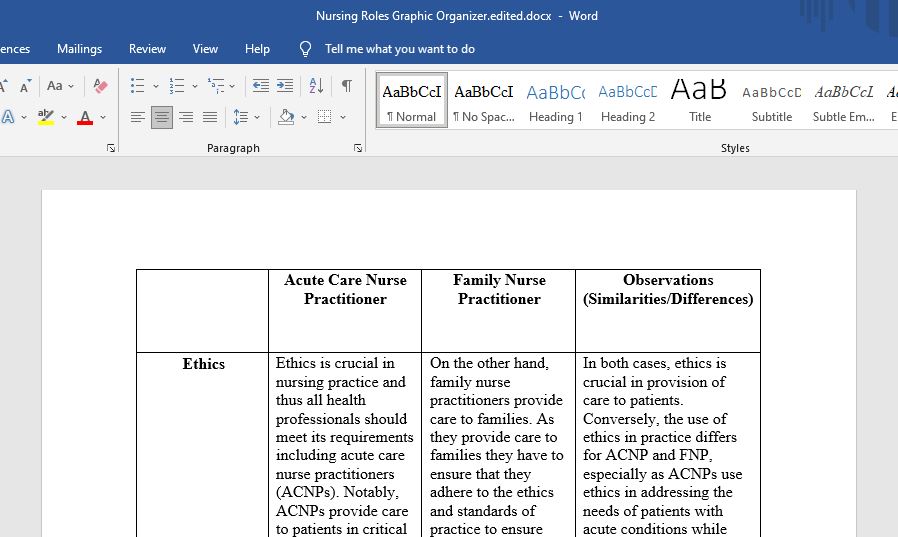Justify the paragraph text

[x=210, y=117]
